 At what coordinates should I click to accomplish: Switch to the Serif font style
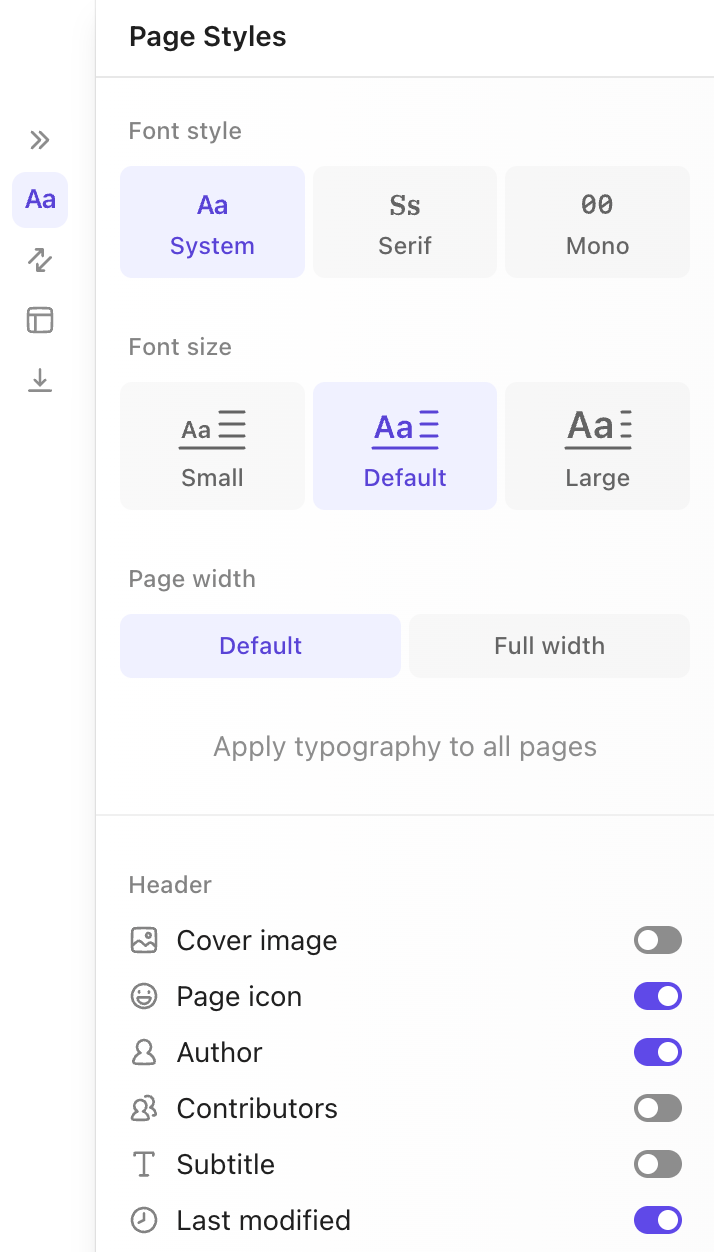coord(404,221)
